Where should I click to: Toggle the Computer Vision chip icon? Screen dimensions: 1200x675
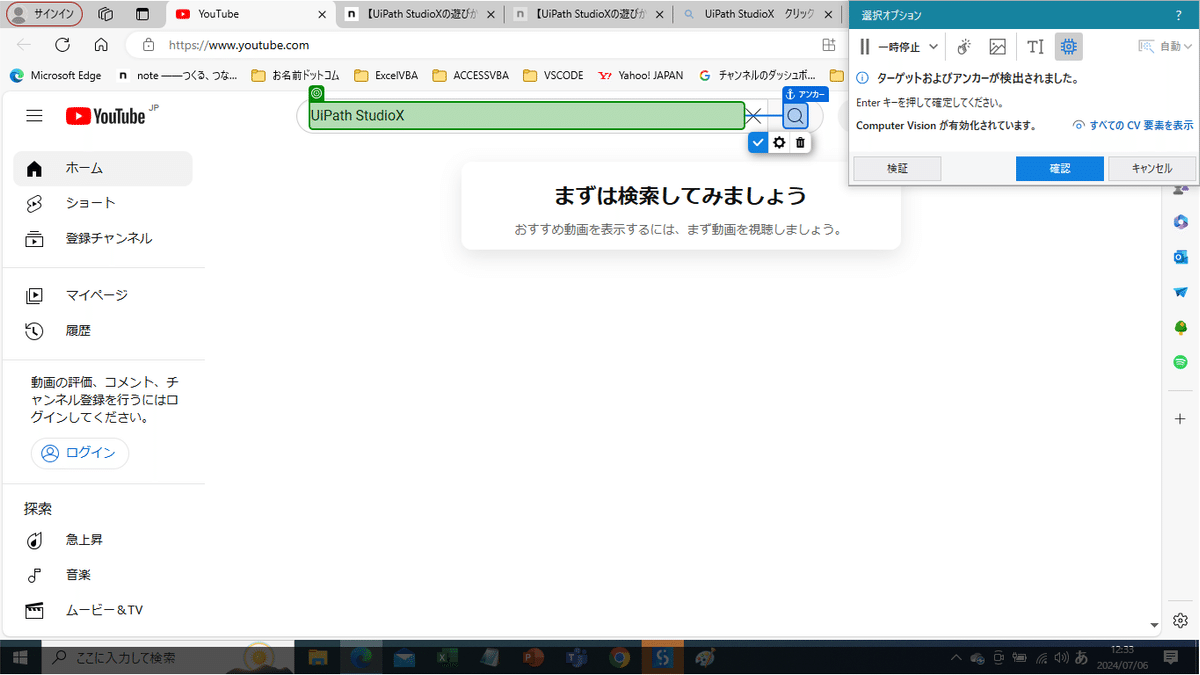(x=1068, y=47)
